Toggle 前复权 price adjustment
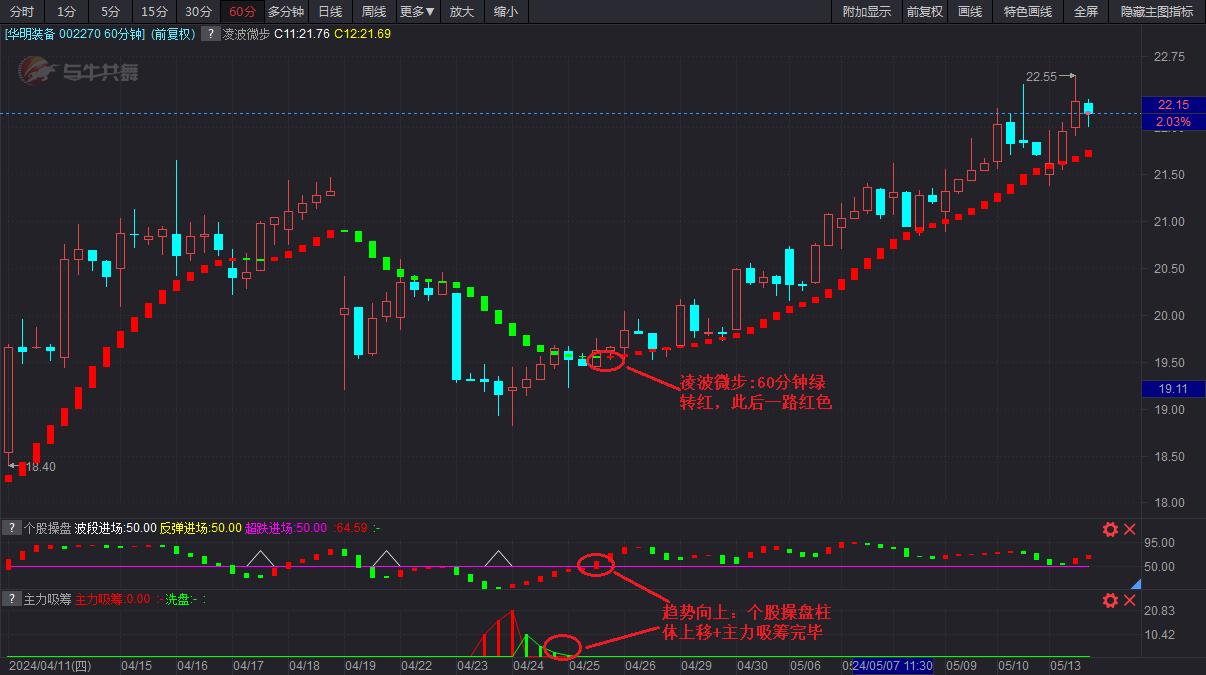The width and height of the screenshot is (1206, 675). (x=925, y=12)
